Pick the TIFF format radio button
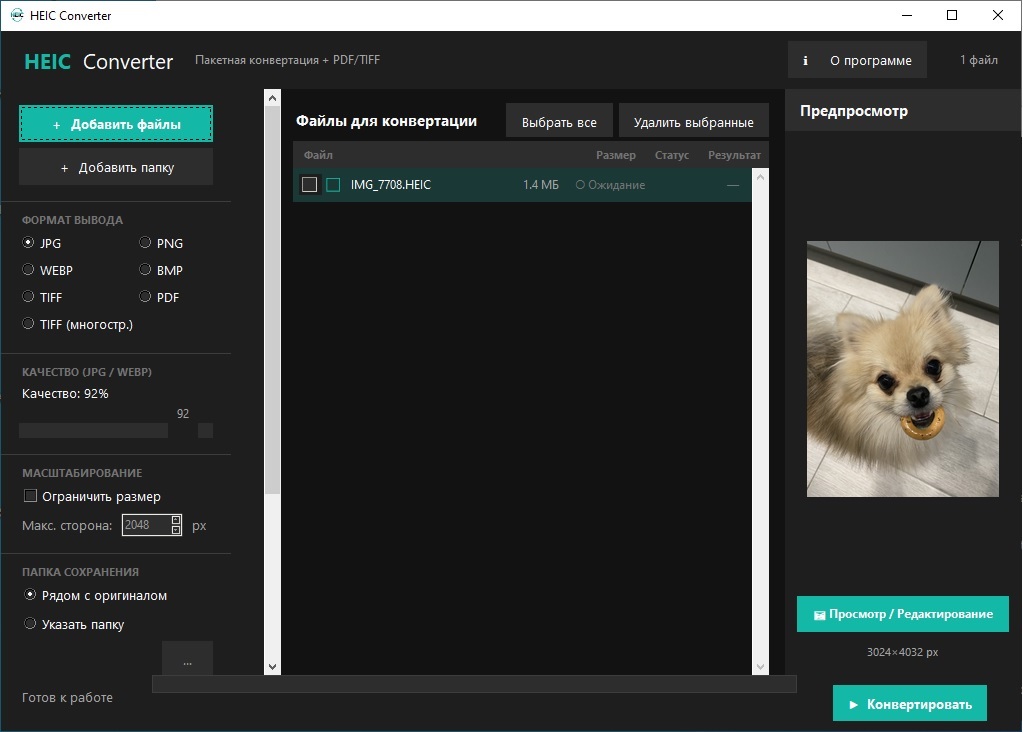Image resolution: width=1023 pixels, height=732 pixels. [x=28, y=297]
